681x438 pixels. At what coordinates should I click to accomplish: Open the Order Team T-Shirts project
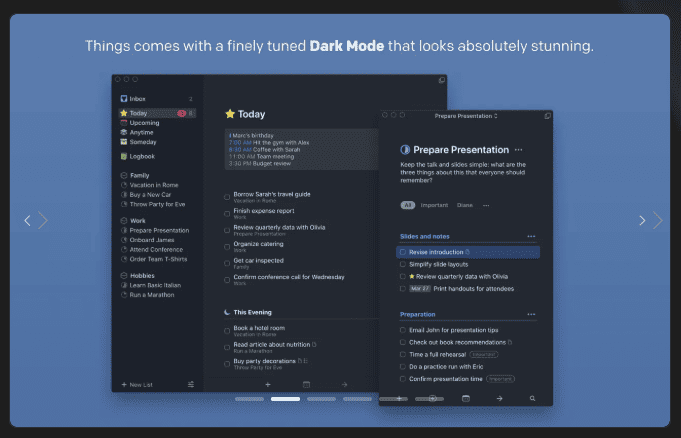coord(156,259)
